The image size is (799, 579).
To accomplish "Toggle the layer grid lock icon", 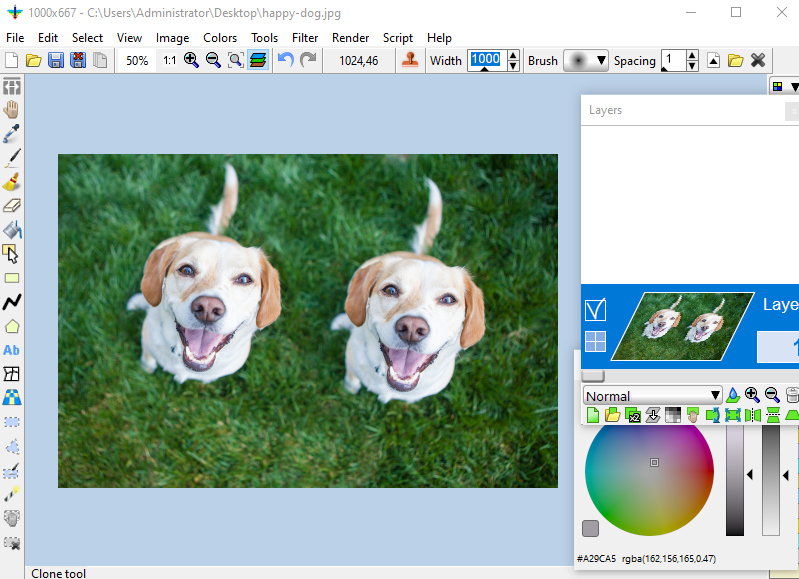I will [595, 341].
